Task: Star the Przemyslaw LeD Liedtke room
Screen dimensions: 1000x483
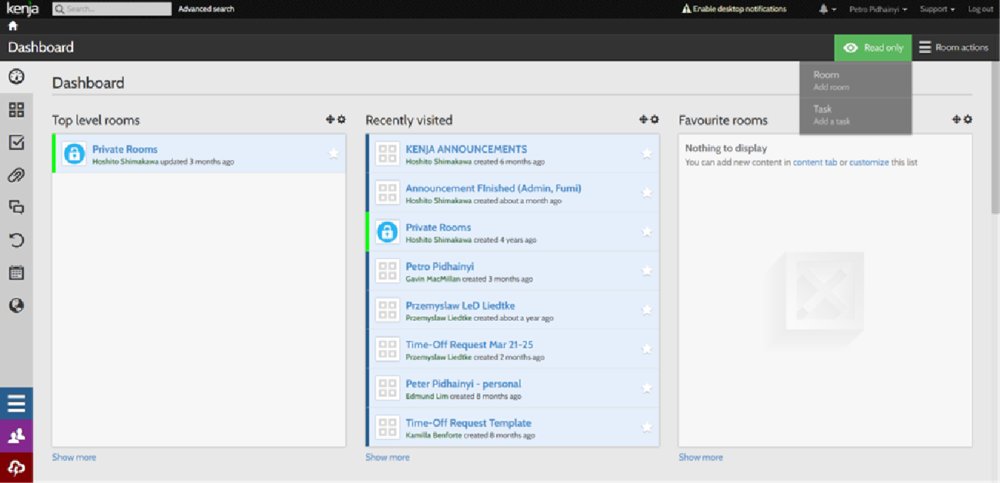Action: click(x=647, y=310)
